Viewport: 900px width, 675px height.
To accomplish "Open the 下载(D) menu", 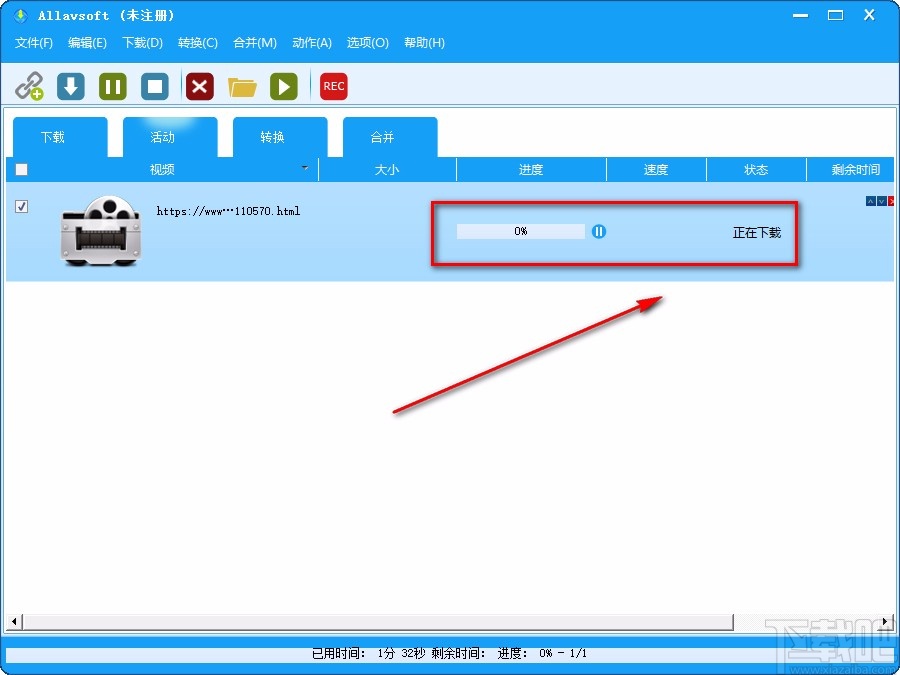I will pos(142,42).
